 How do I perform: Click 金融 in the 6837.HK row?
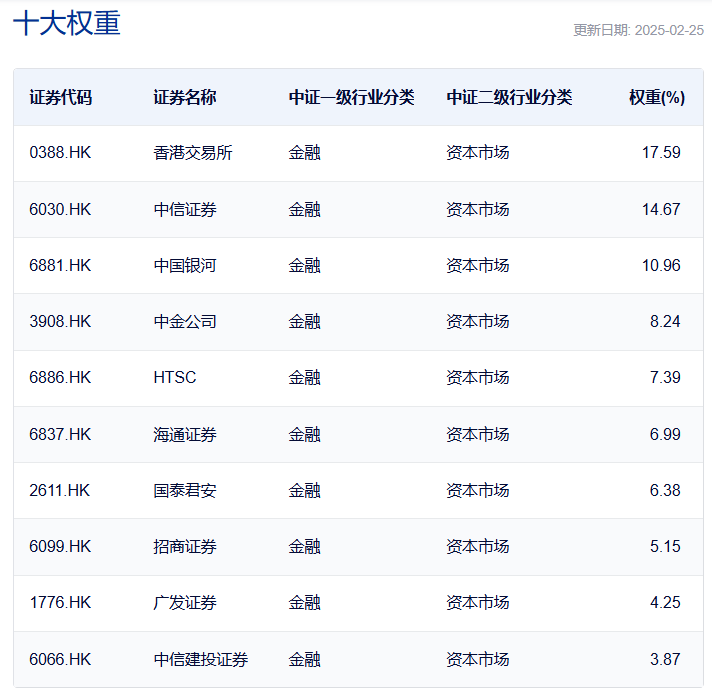pyautogui.click(x=305, y=435)
